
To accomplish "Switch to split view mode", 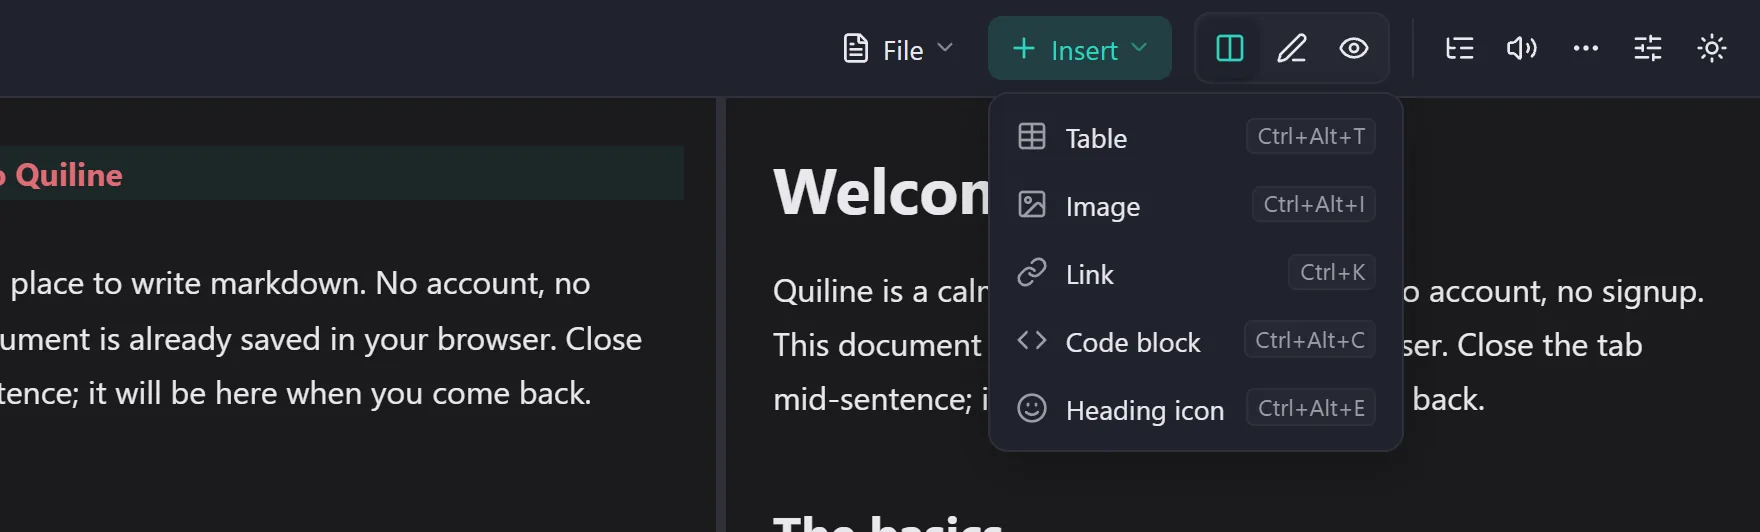I will (1230, 48).
